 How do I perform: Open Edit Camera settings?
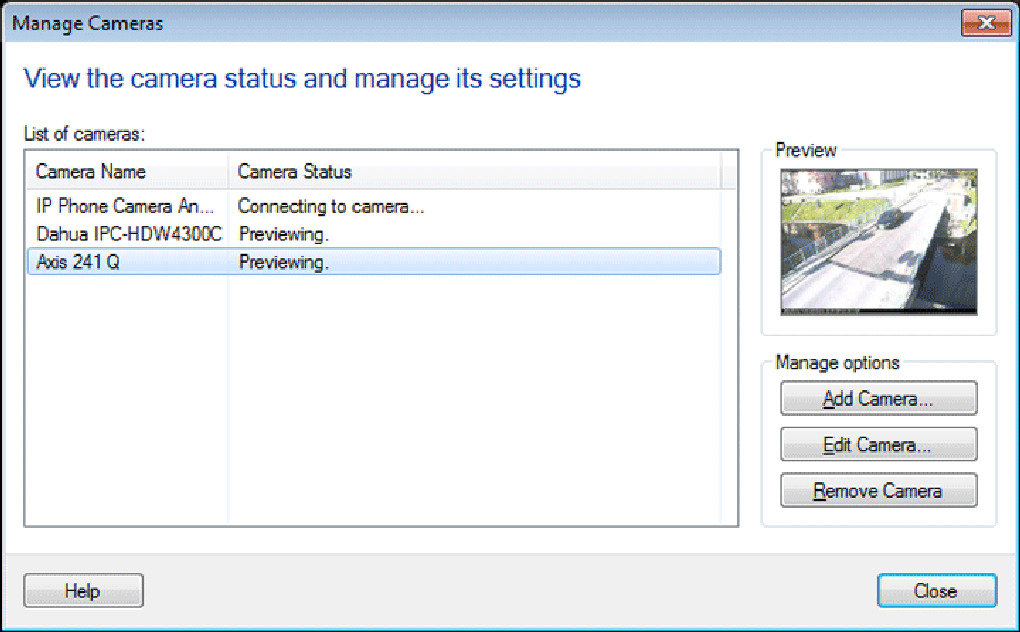[878, 445]
